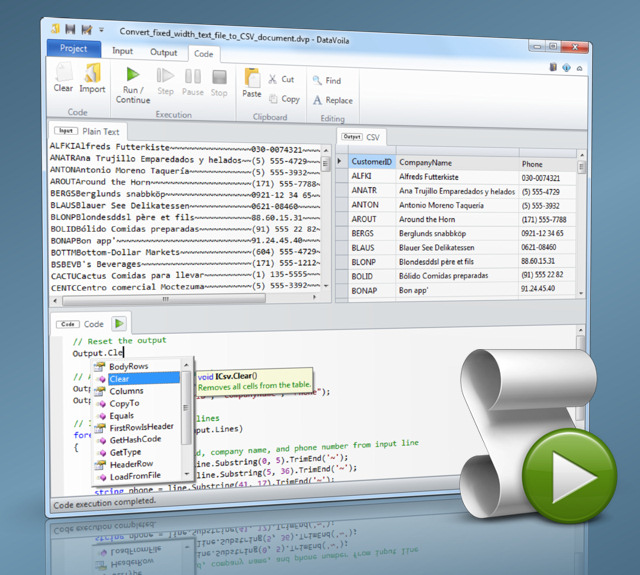Image resolution: width=640 pixels, height=575 pixels.
Task: Select the CSV output tab
Action: click(x=361, y=137)
